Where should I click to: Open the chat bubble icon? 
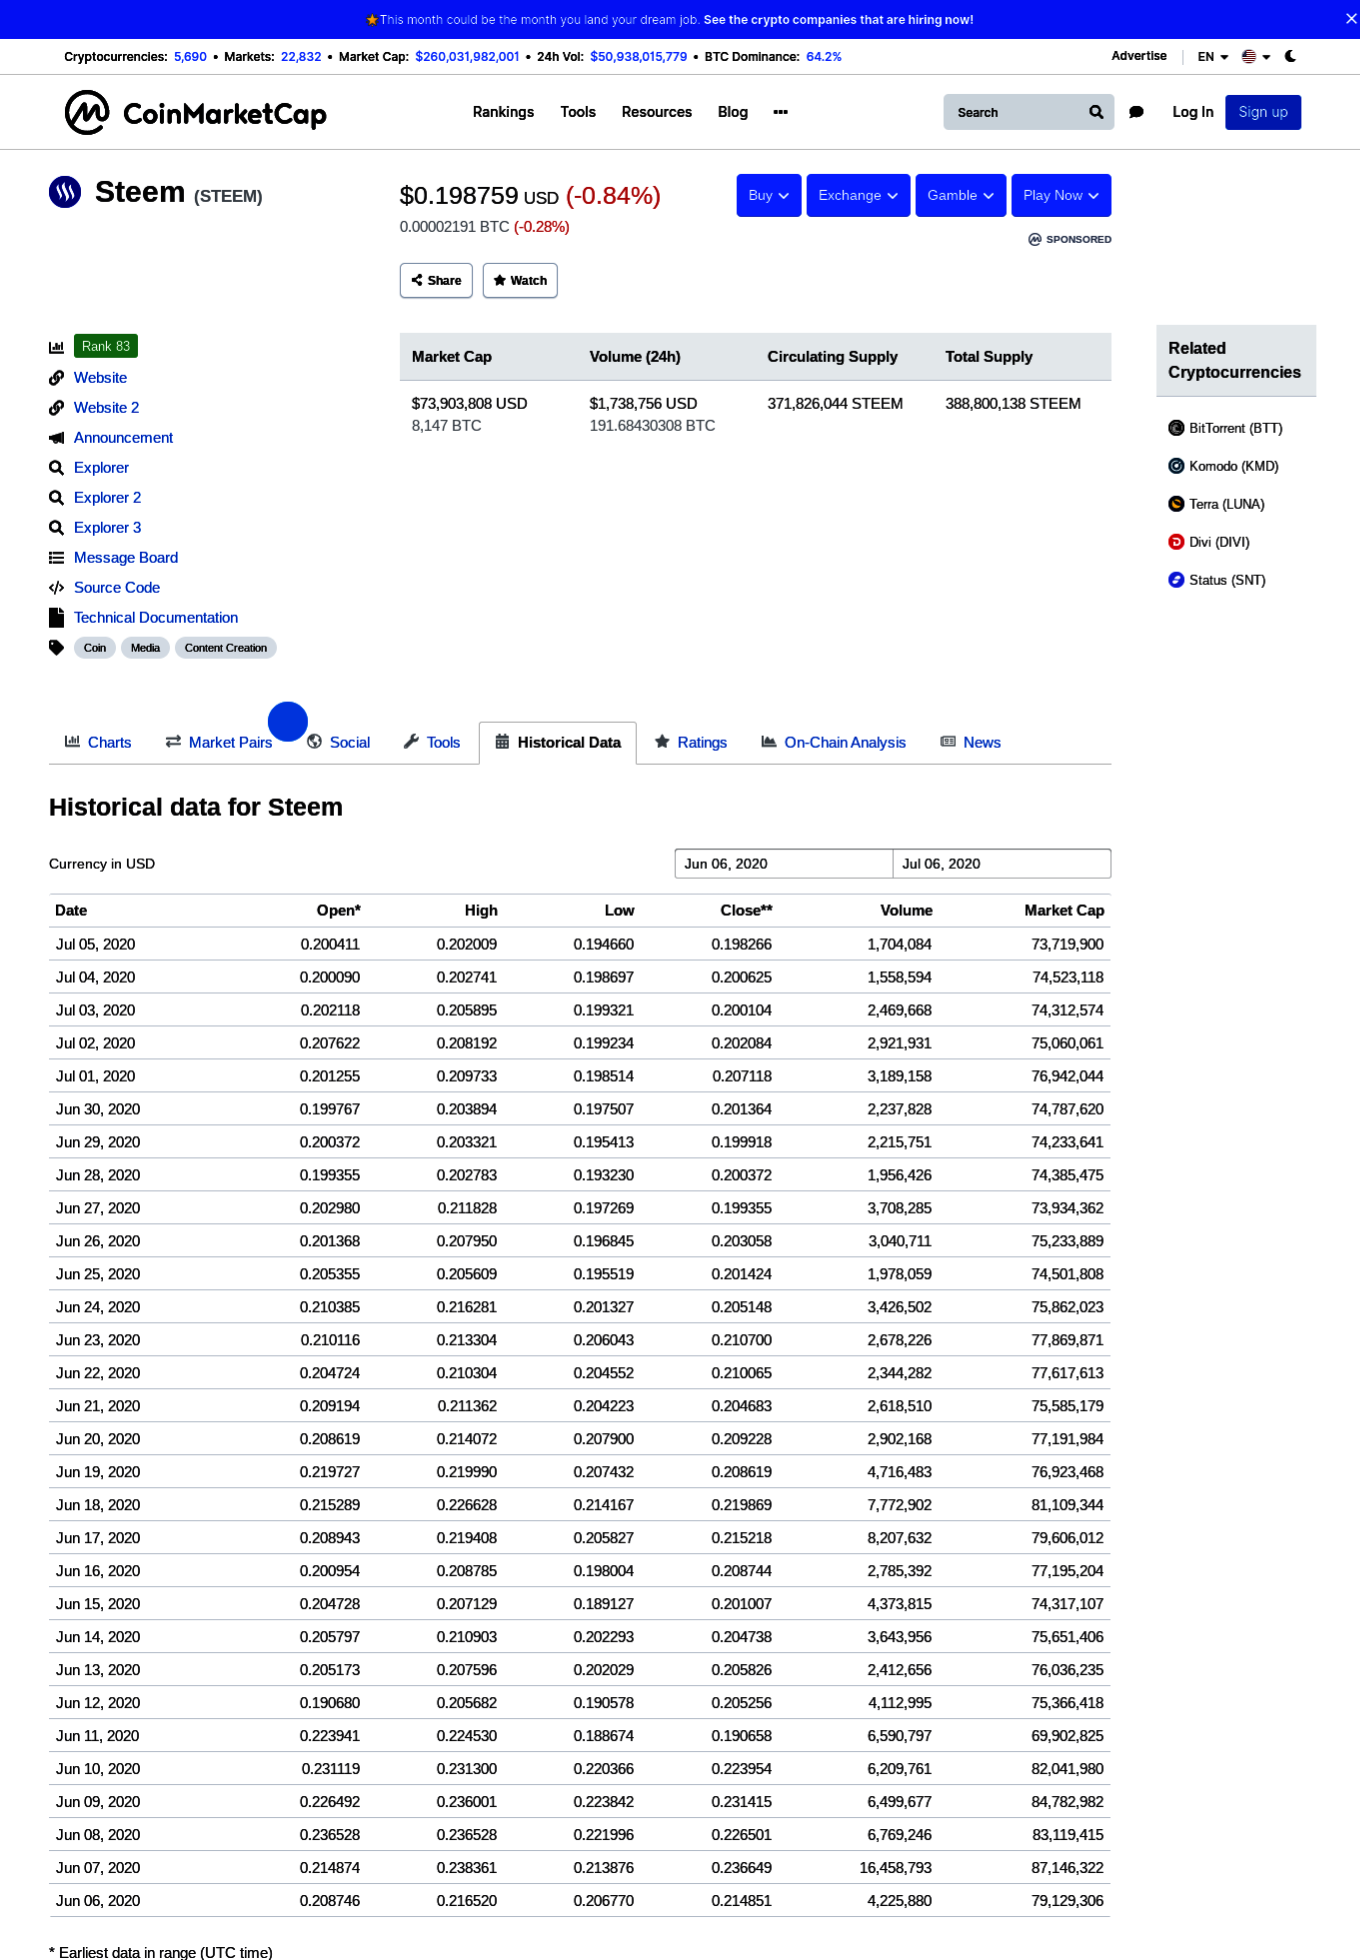pyautogui.click(x=1136, y=112)
